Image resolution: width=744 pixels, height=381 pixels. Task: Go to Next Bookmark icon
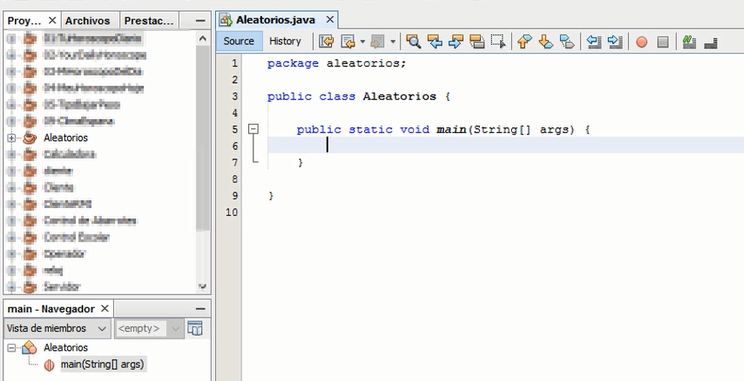pyautogui.click(x=546, y=42)
